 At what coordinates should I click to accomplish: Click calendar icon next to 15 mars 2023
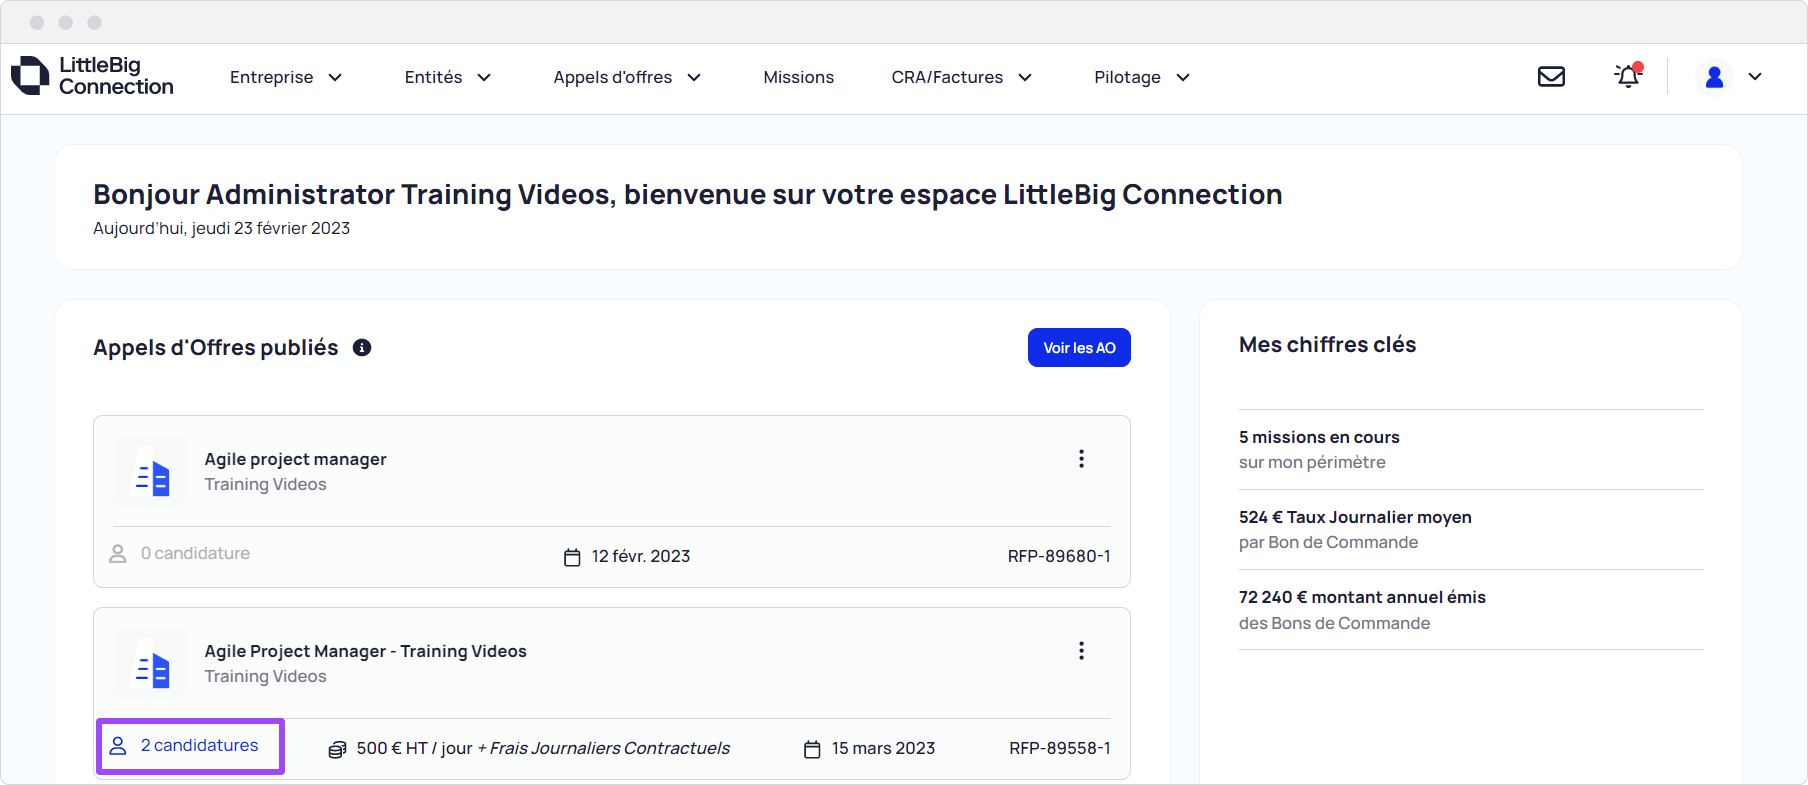(812, 749)
